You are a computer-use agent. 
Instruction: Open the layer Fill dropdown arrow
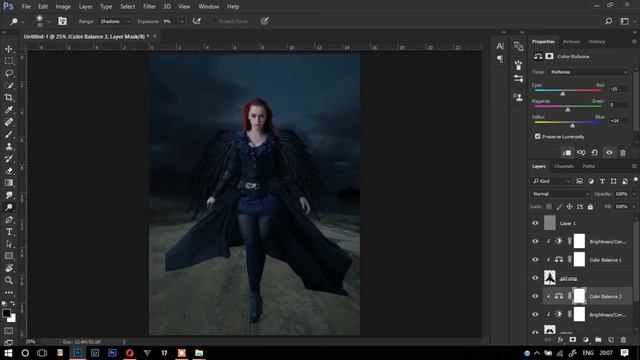(634, 207)
